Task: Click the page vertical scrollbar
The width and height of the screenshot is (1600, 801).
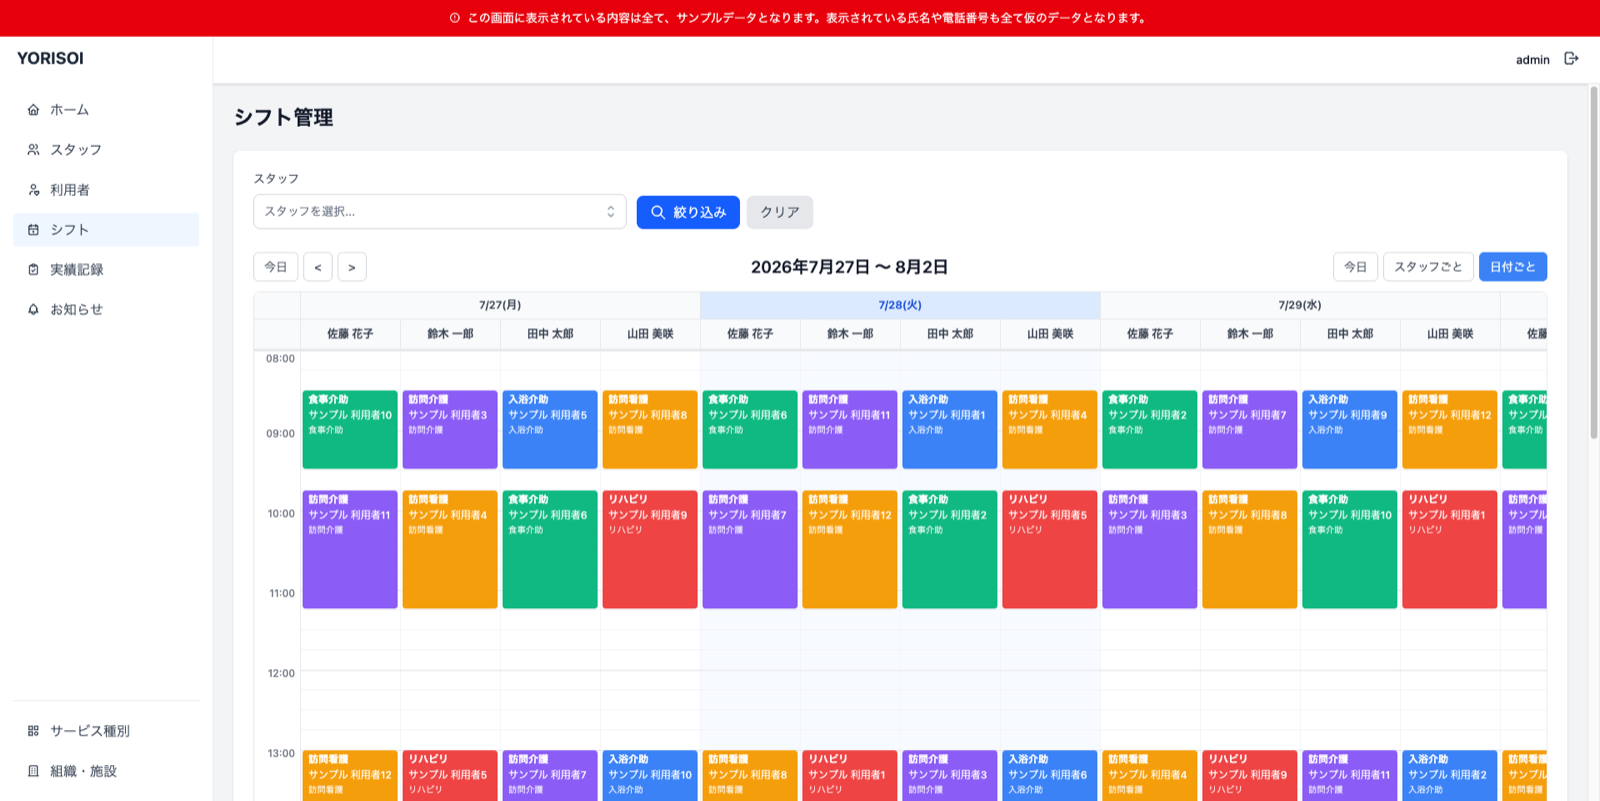Action: pos(1594,262)
